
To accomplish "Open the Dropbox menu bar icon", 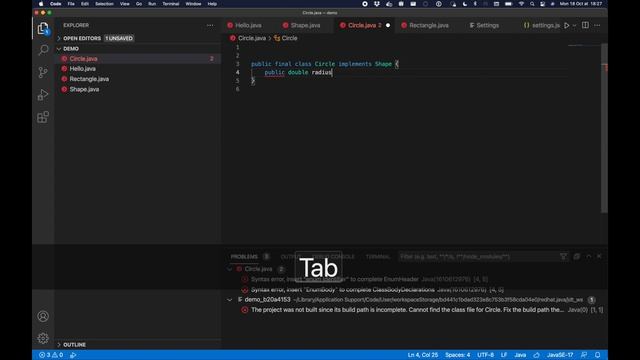I will 377,4.
